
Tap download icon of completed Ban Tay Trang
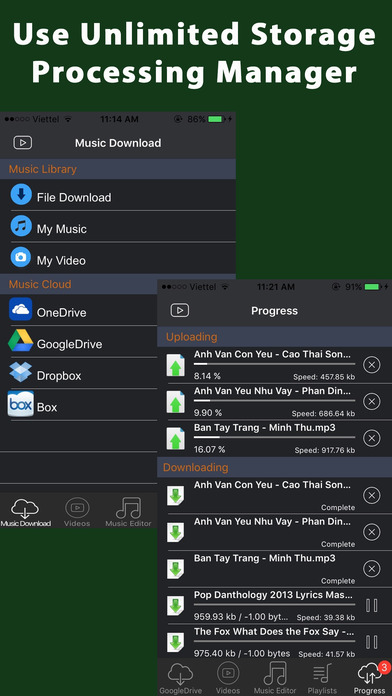[175, 569]
